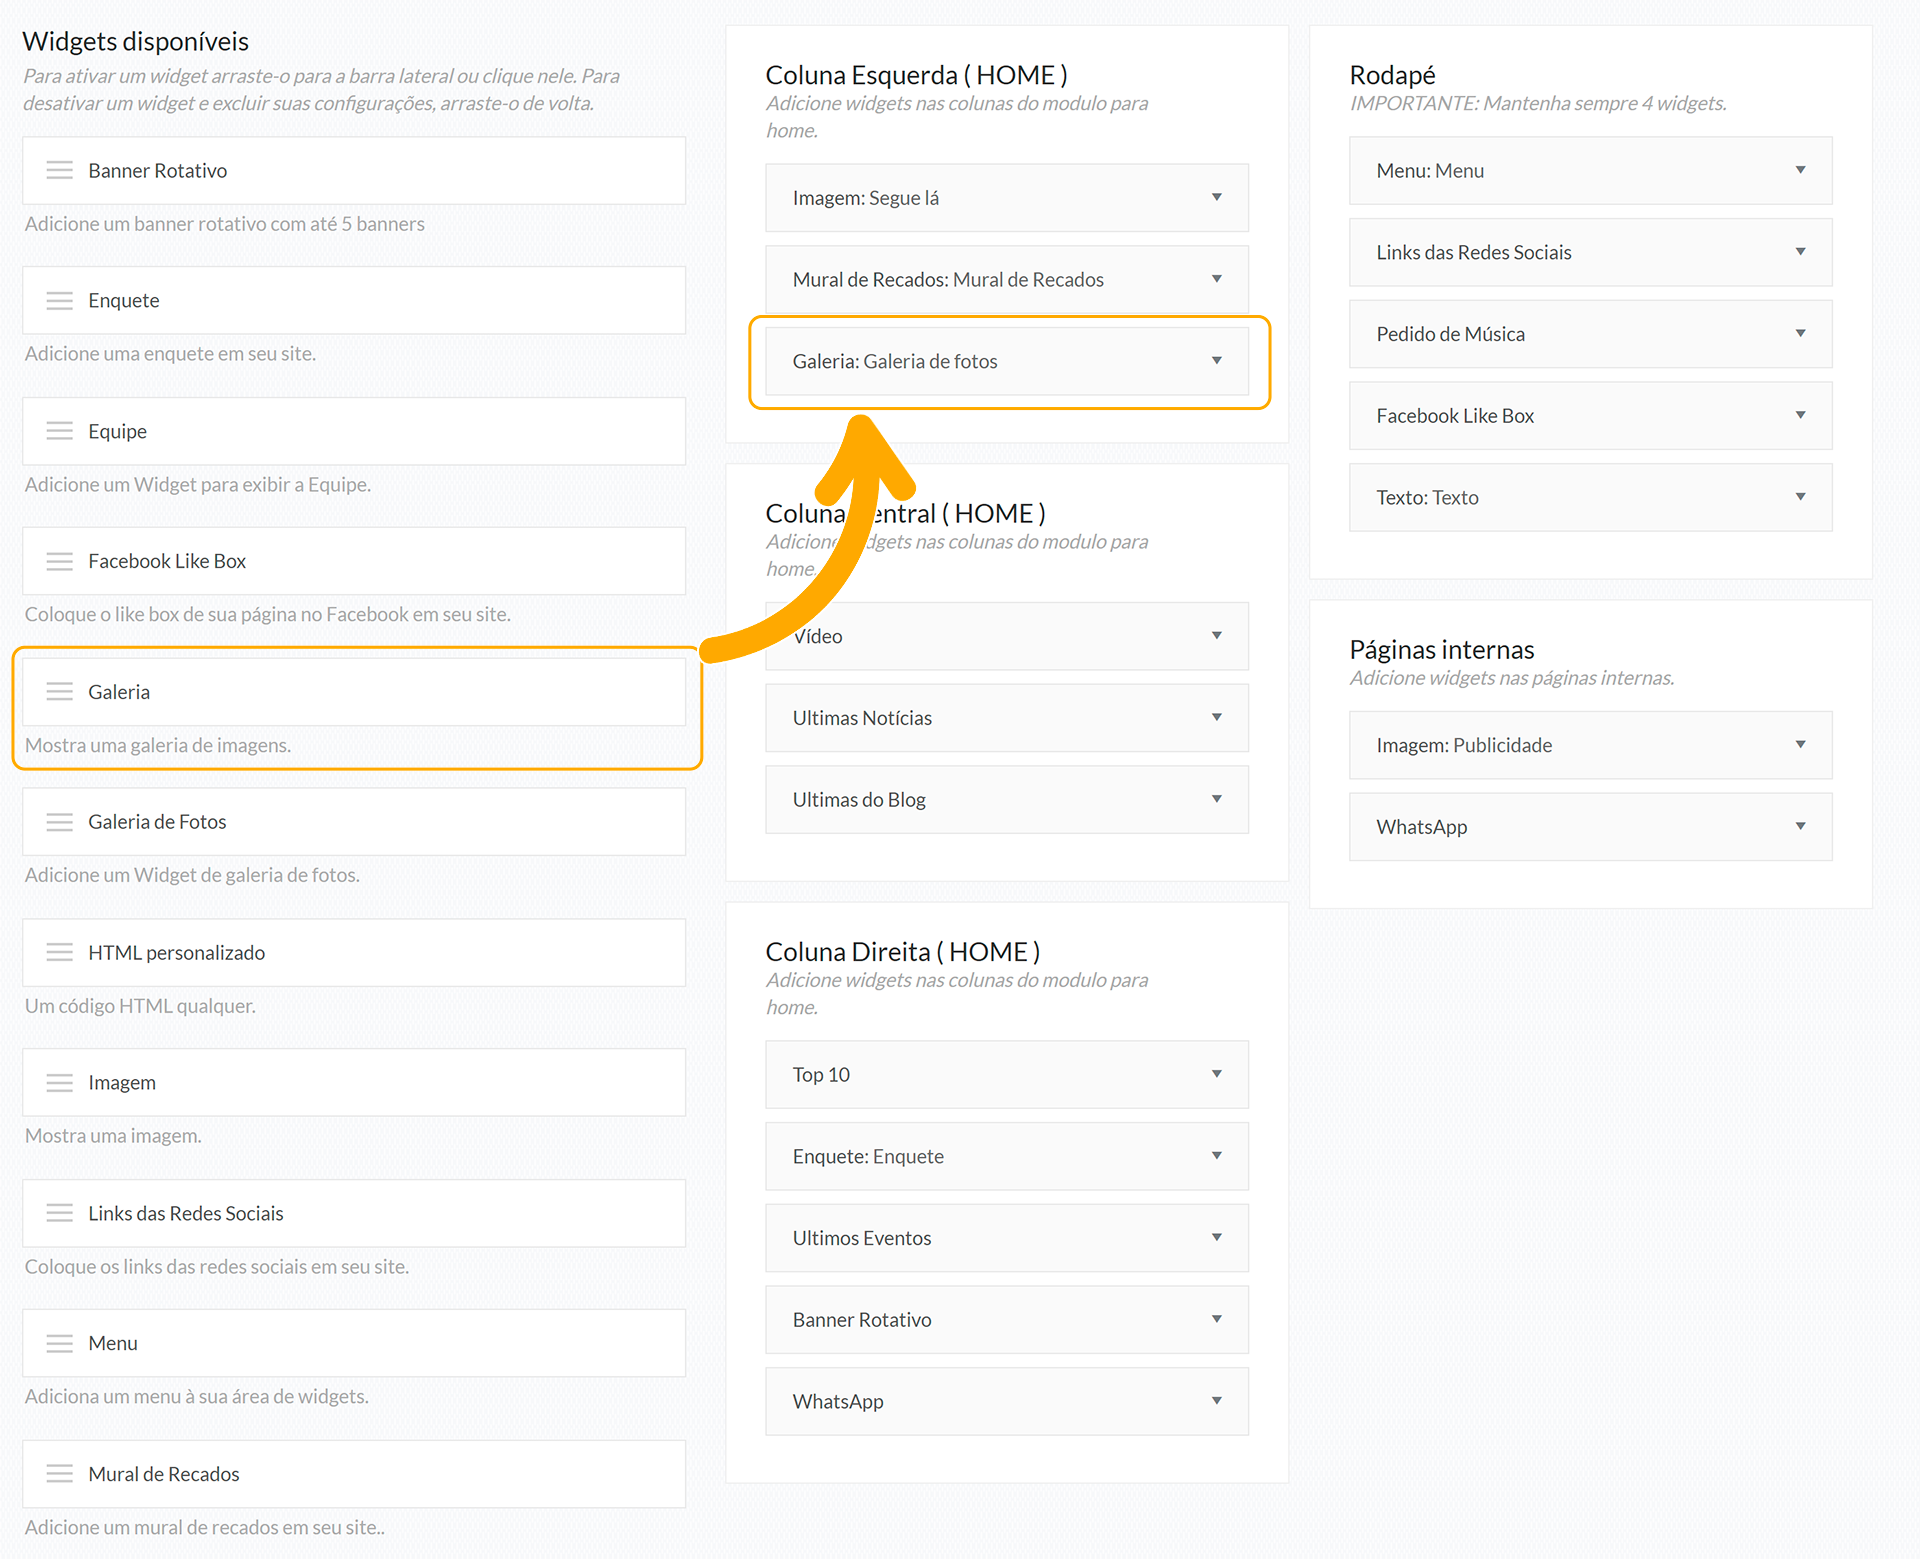Screen dimensions: 1920x1559
Task: Expand the Top 10 widget settings arrow
Action: pyautogui.click(x=1216, y=1075)
